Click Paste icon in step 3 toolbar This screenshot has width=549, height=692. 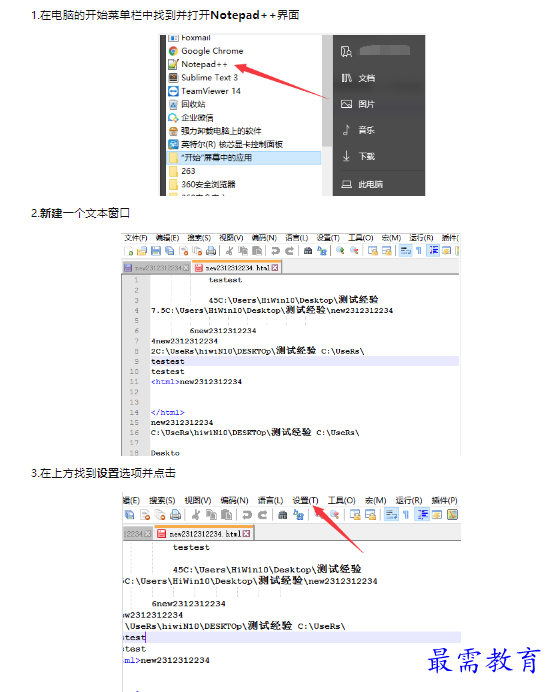point(226,515)
